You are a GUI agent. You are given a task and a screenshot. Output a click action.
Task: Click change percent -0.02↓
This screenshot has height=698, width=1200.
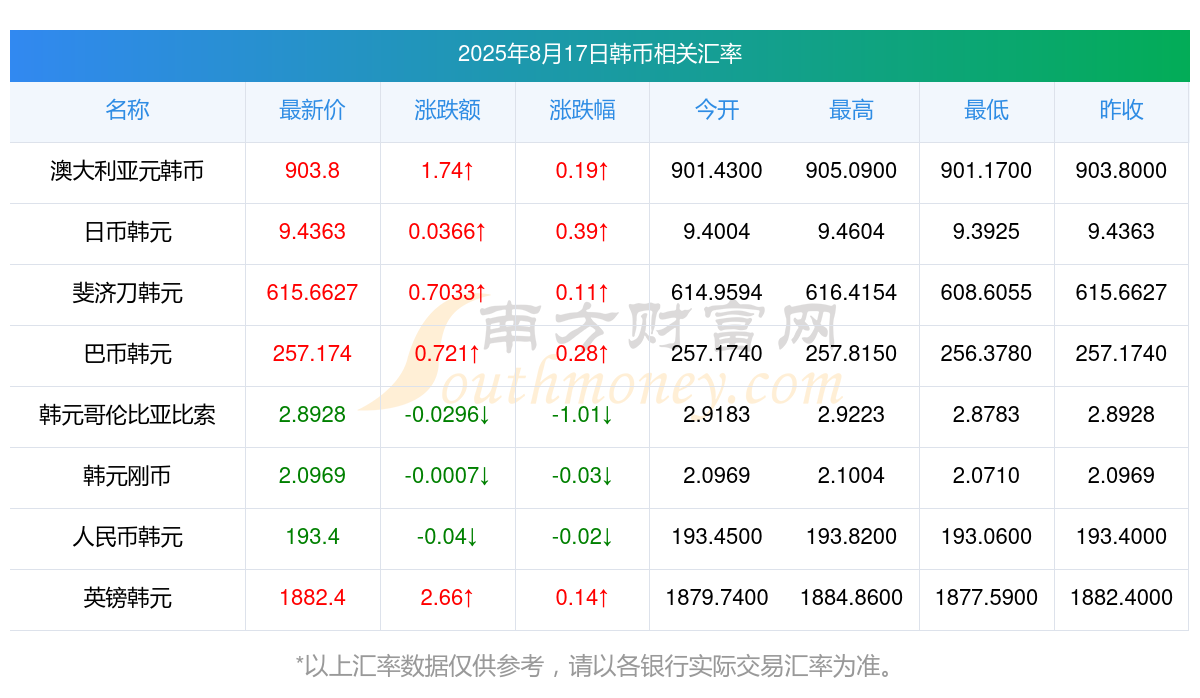tap(582, 537)
